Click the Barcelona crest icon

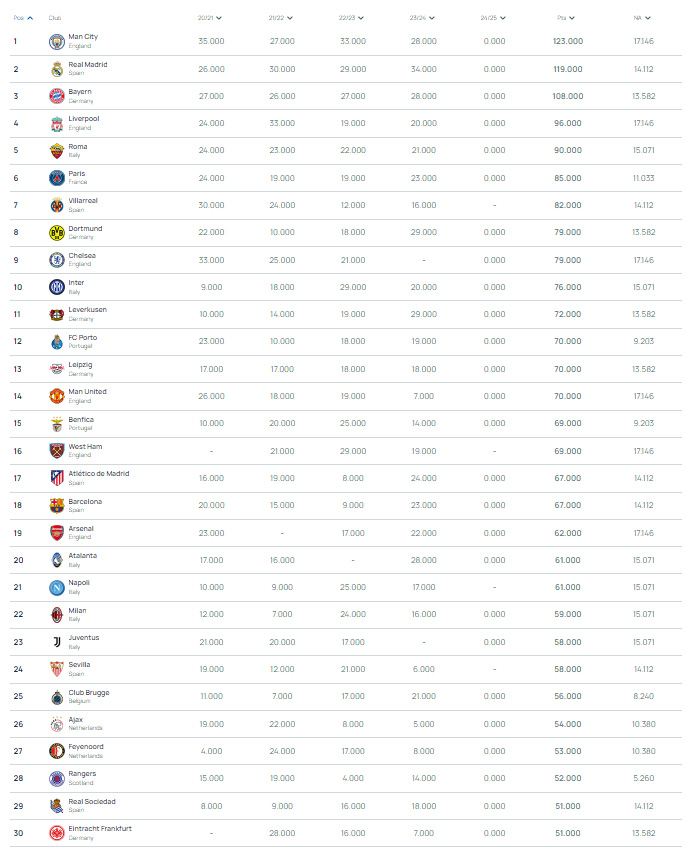click(x=57, y=505)
